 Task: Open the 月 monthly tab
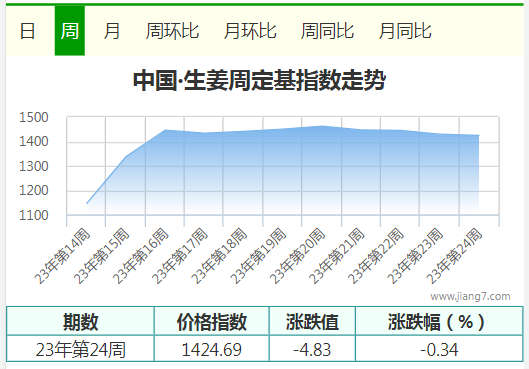pyautogui.click(x=112, y=31)
